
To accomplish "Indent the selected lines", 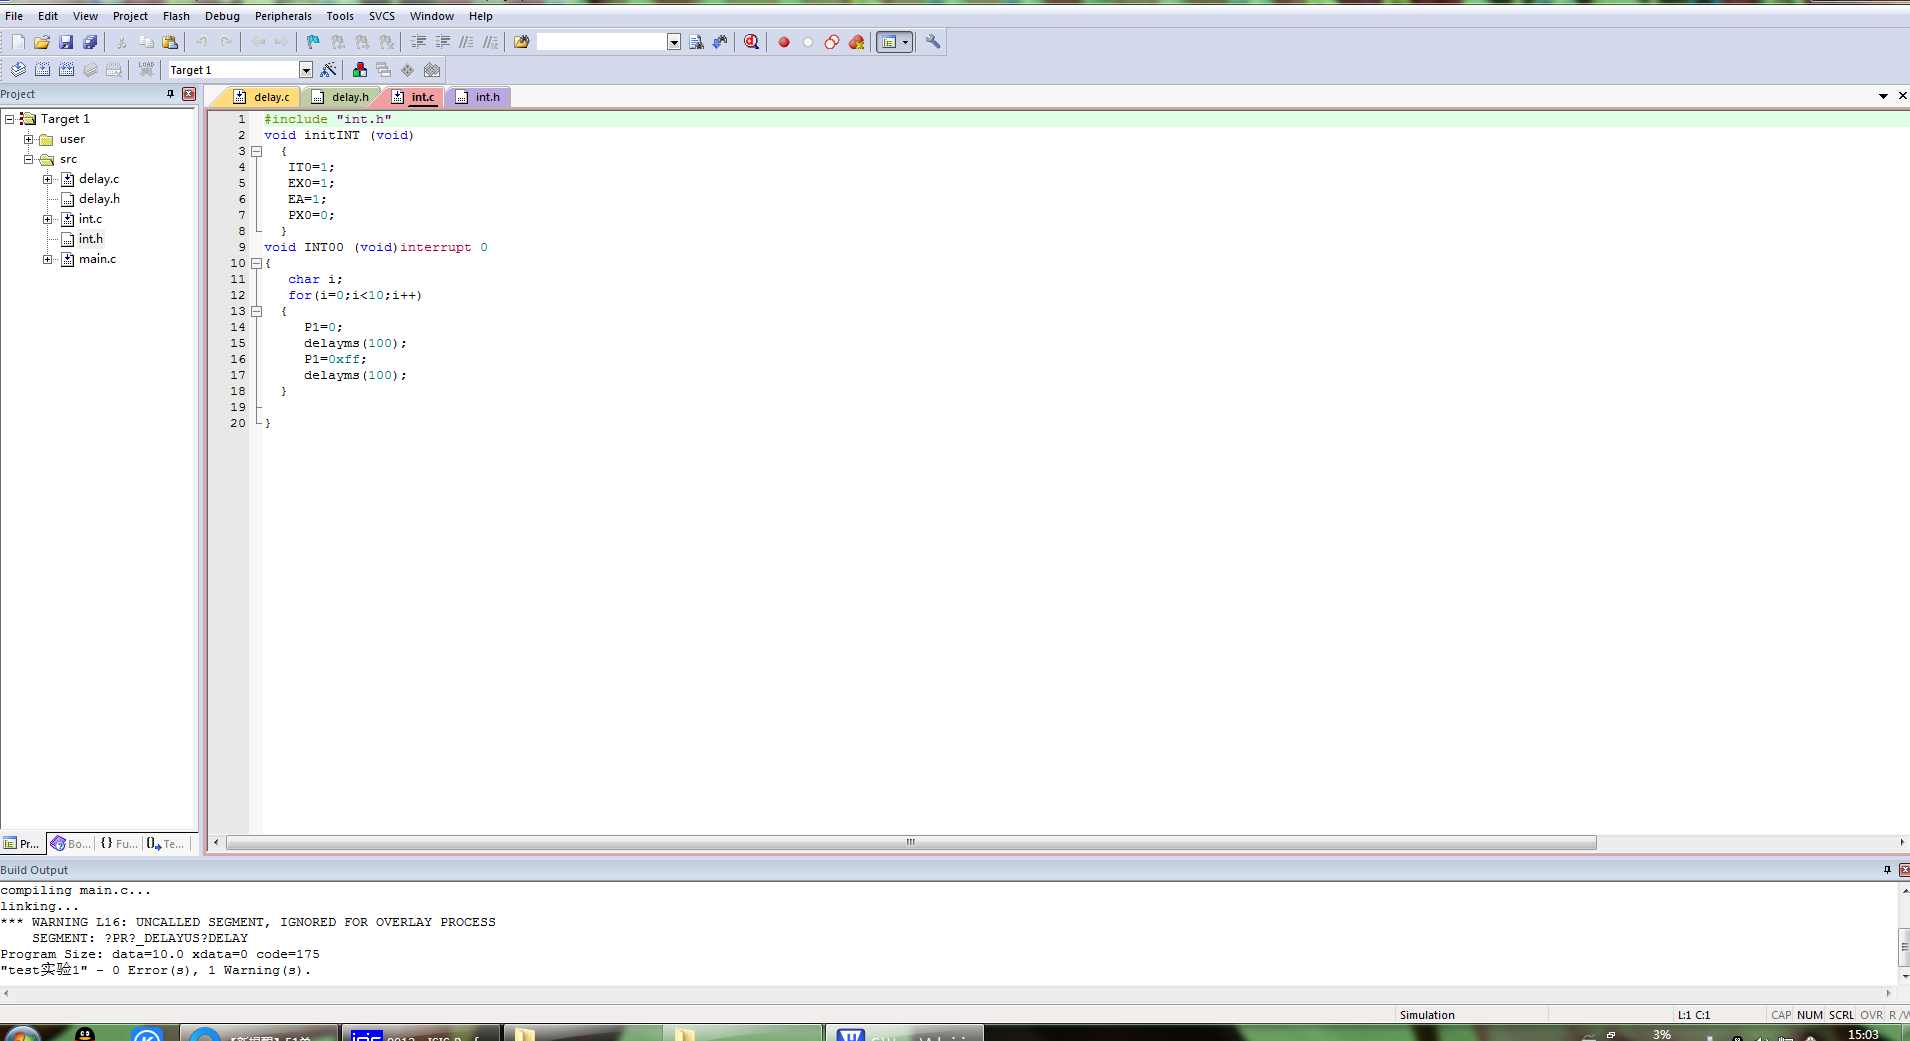I will click(418, 42).
